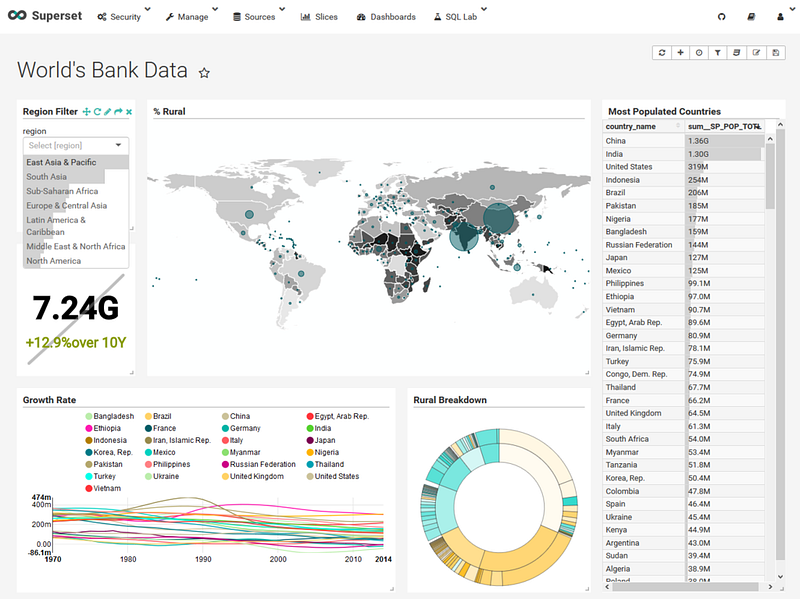Screen dimensions: 800x599
Task: Open the Sources menu
Action: 254,17
